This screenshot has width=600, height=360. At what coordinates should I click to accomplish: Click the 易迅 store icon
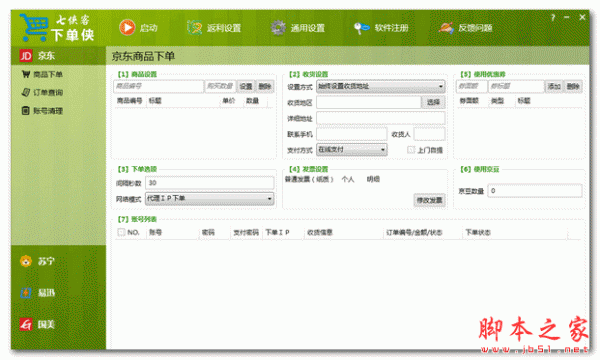tap(26, 293)
